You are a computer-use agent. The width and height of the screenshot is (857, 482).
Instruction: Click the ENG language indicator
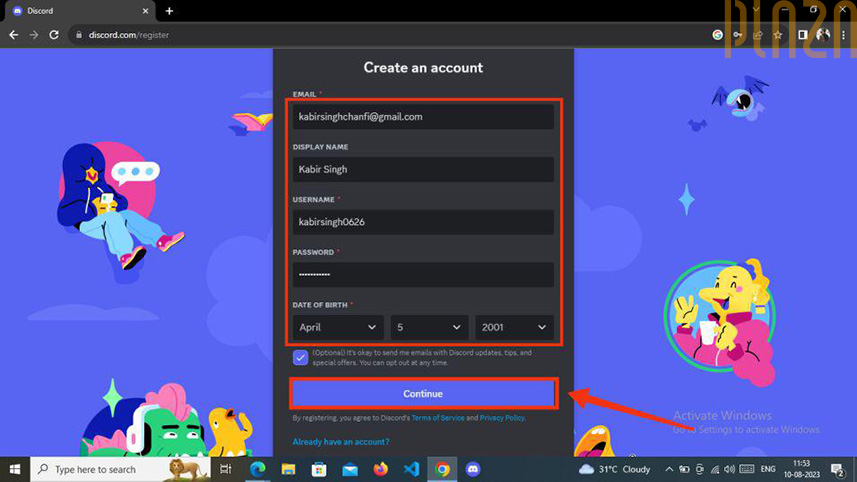[768, 469]
